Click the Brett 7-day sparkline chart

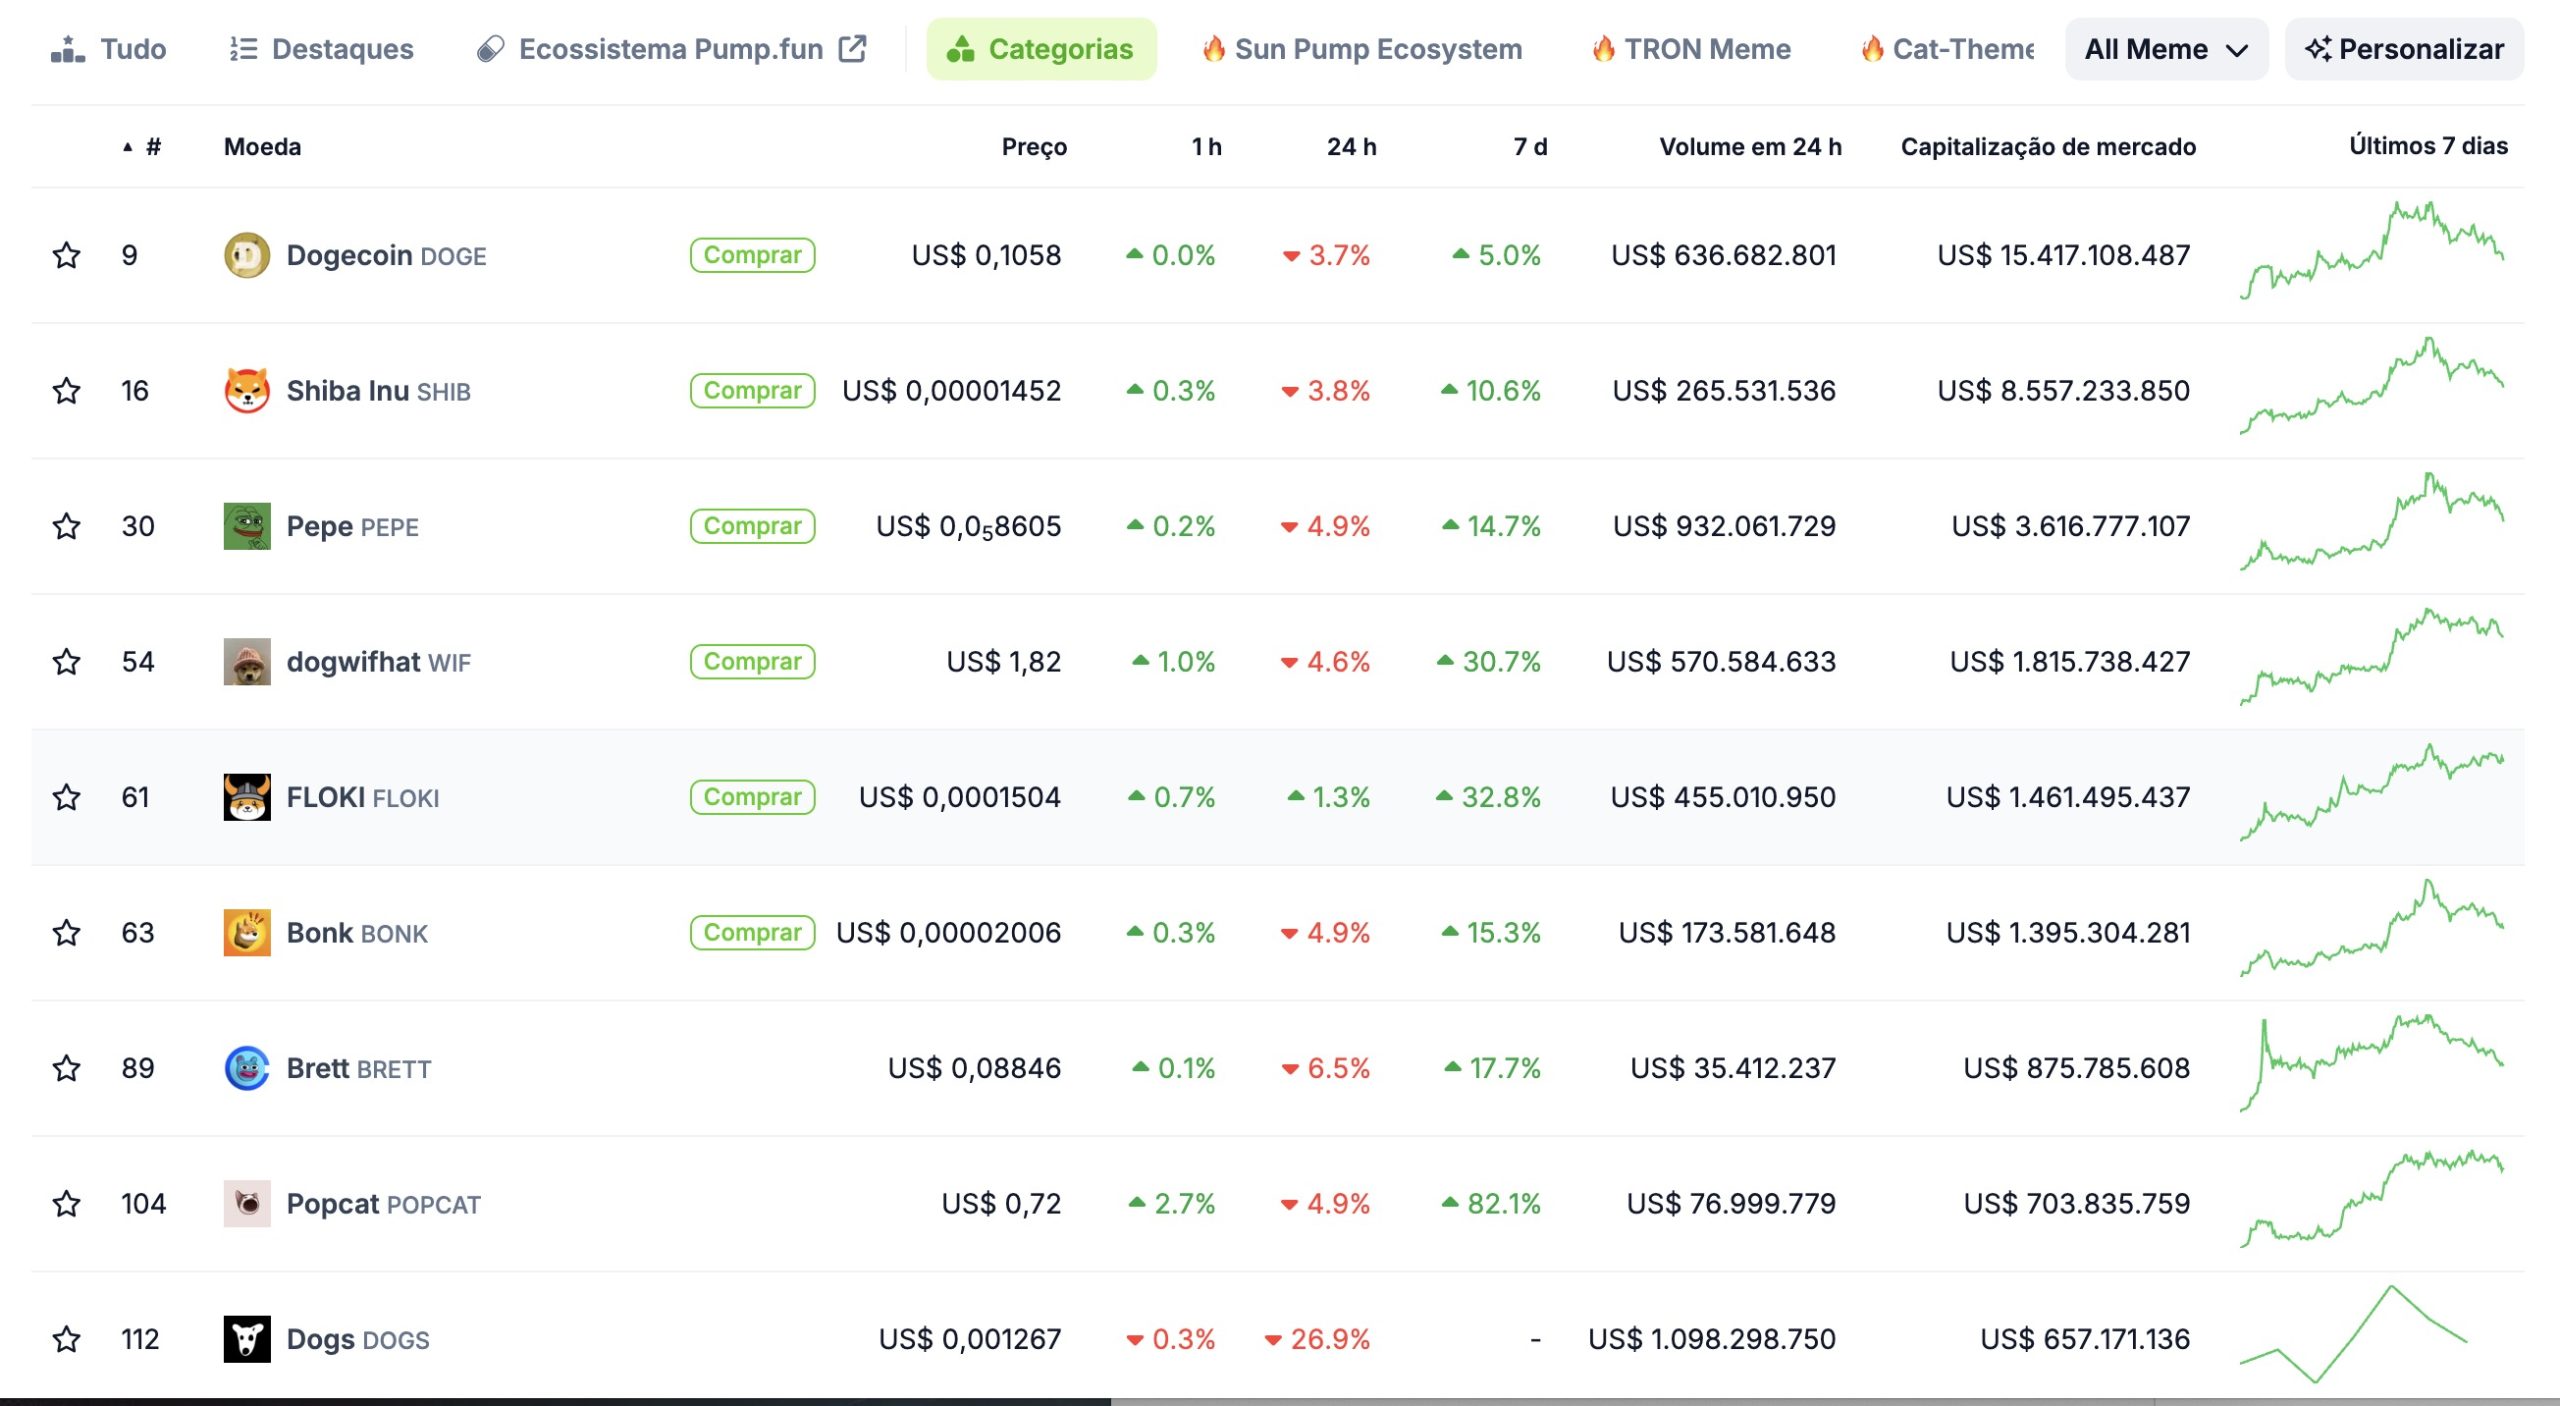click(2372, 1063)
